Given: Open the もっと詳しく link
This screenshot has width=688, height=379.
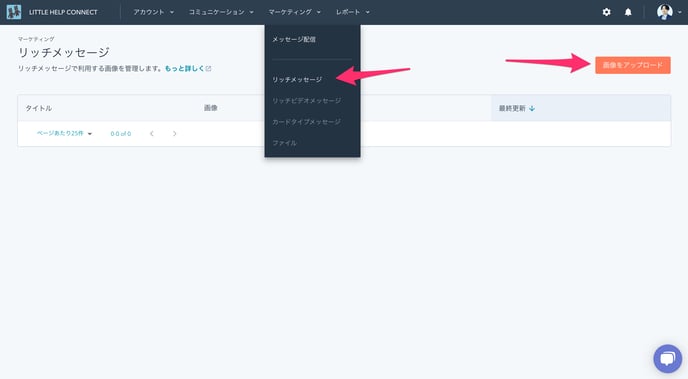Looking at the screenshot, I should click(x=184, y=68).
